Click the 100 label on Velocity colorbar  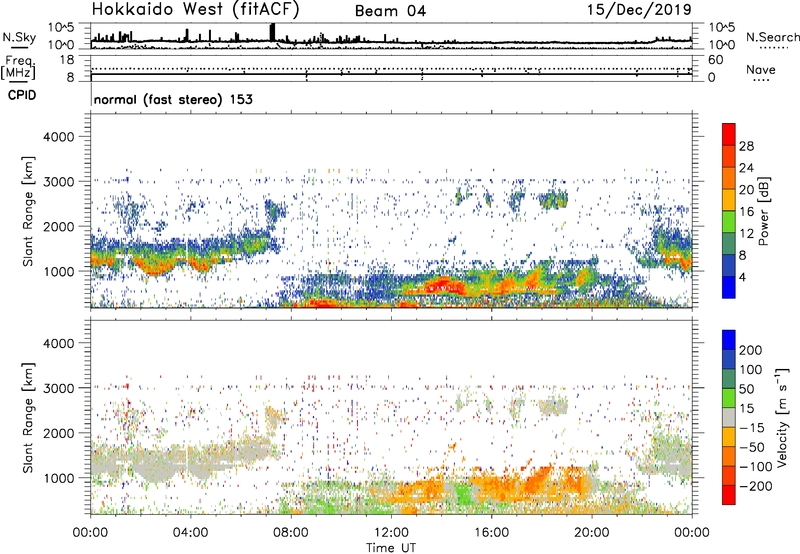pos(751,369)
